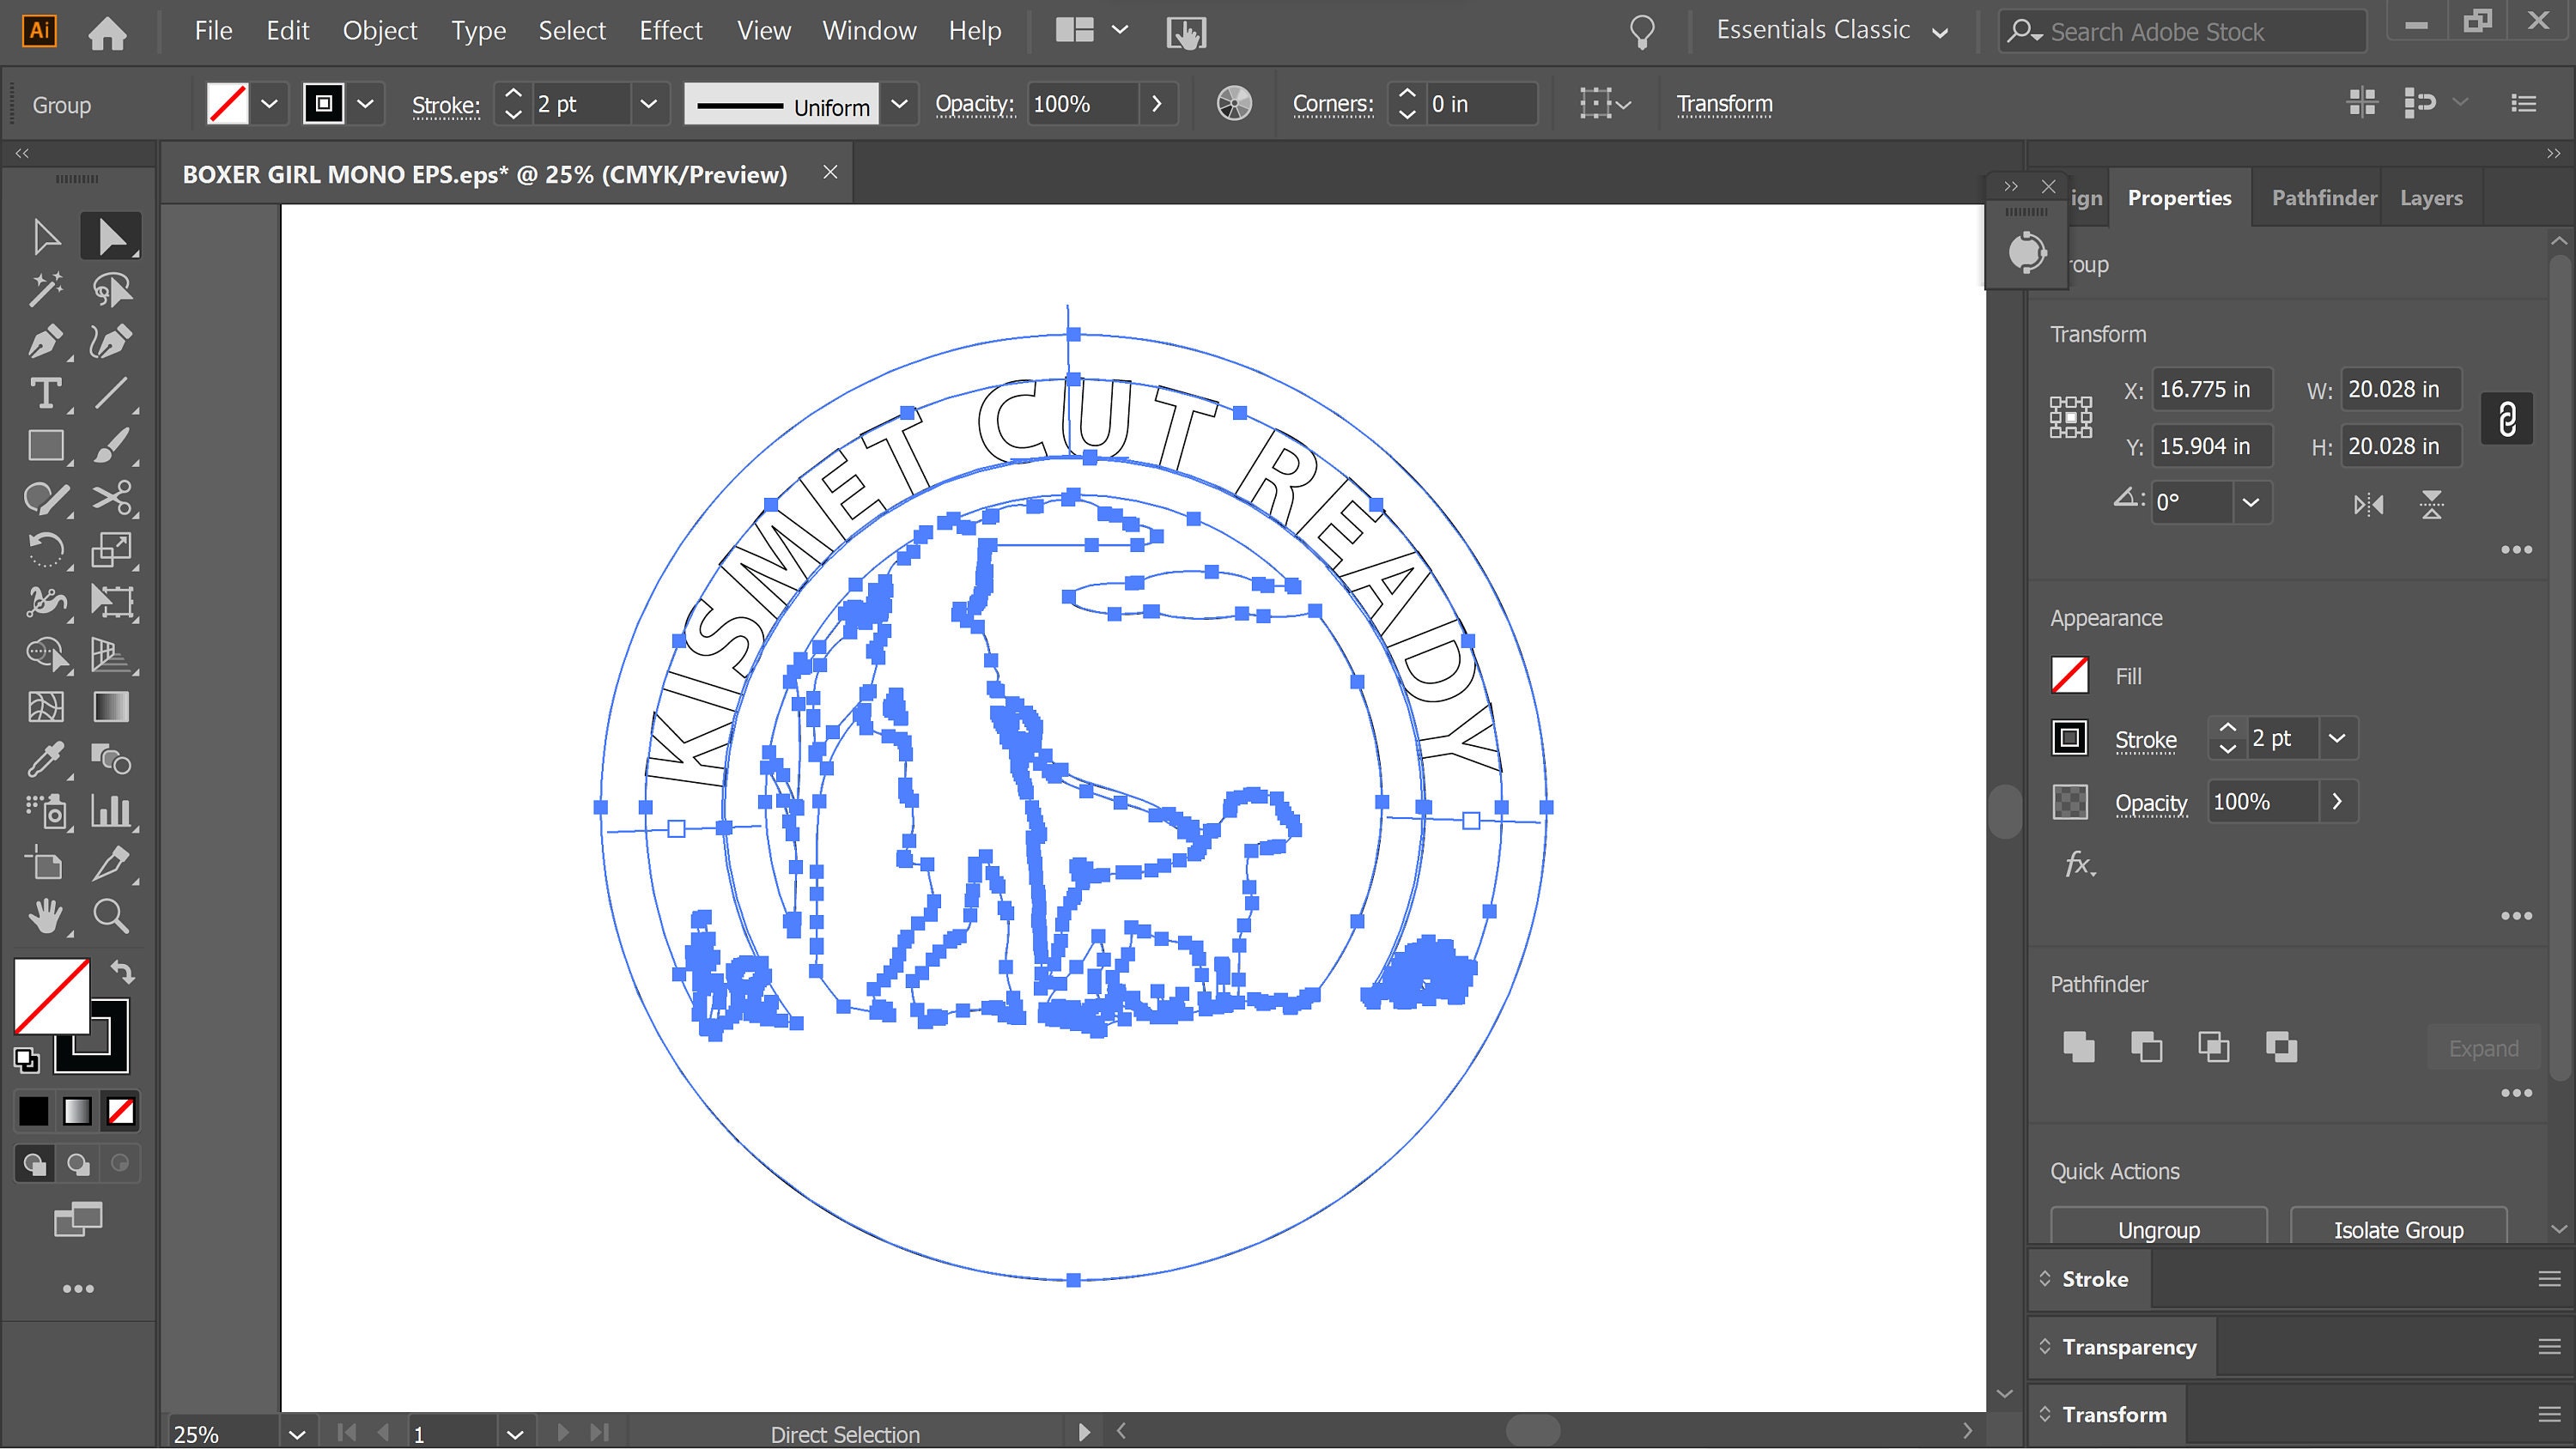Screen dimensions: 2576x1449
Task: Select the Rotate tool
Action: pyautogui.click(x=46, y=550)
